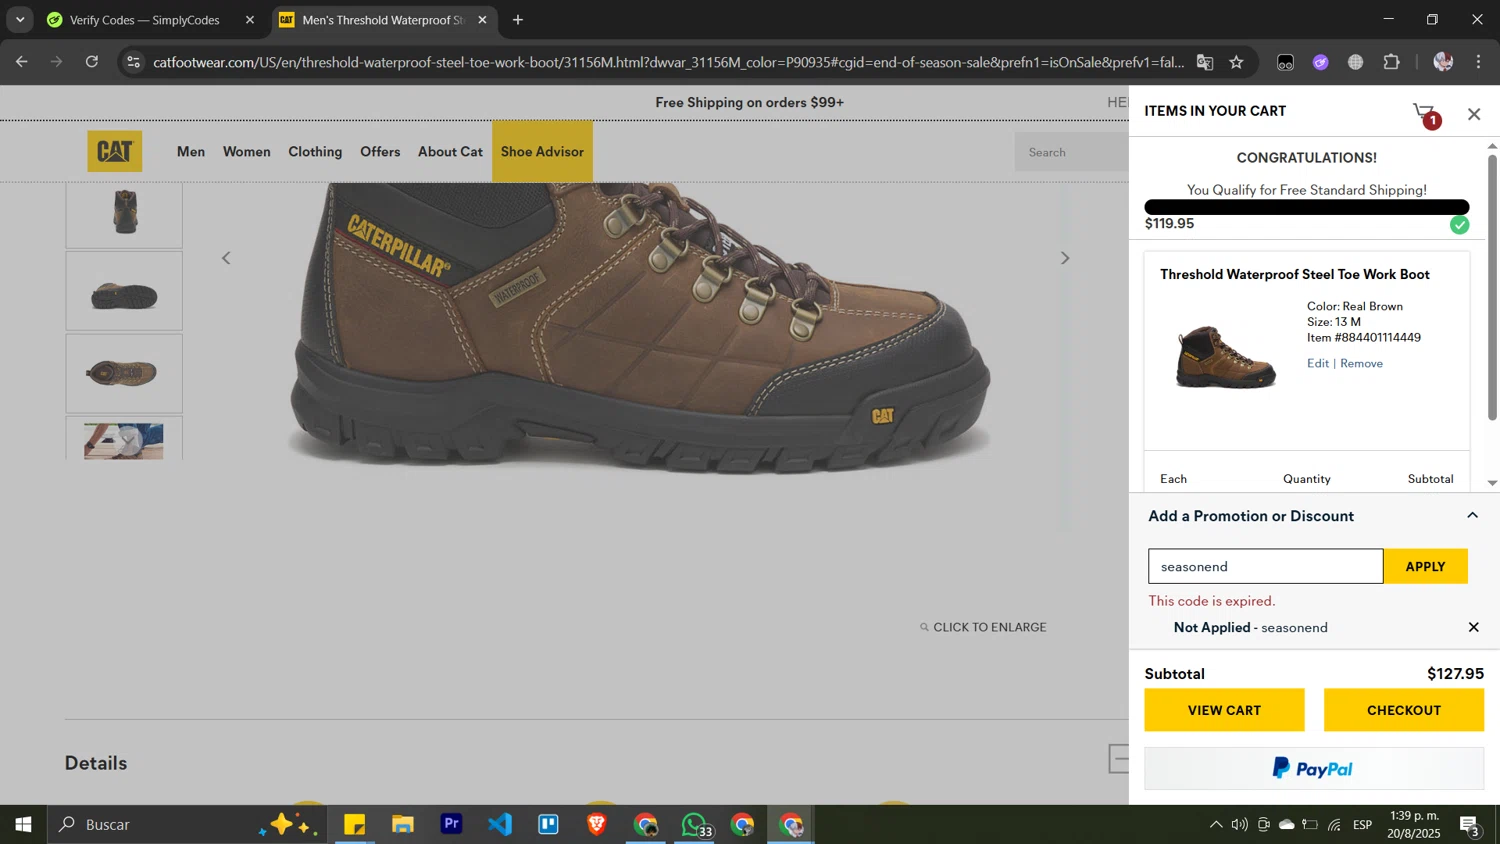This screenshot has width=1500, height=844.
Task: Close the Men's Threshold Waterproof tab
Action: click(x=482, y=20)
